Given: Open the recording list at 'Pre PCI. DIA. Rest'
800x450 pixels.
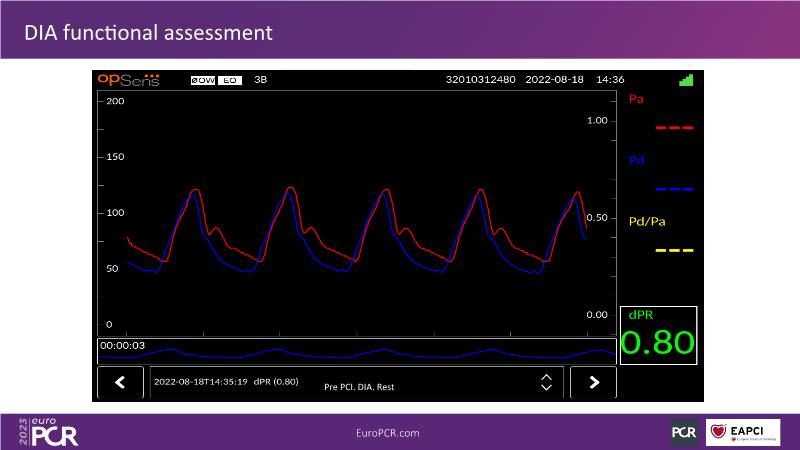Looking at the screenshot, I should 359,386.
